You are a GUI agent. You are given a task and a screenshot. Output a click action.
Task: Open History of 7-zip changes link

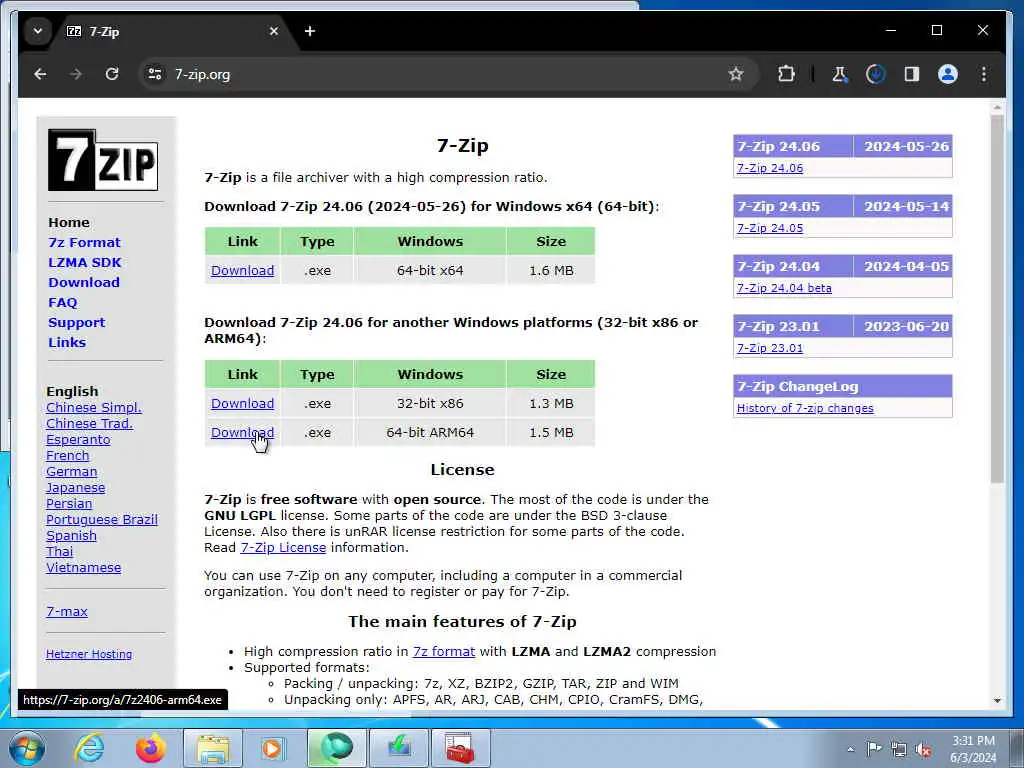point(805,408)
